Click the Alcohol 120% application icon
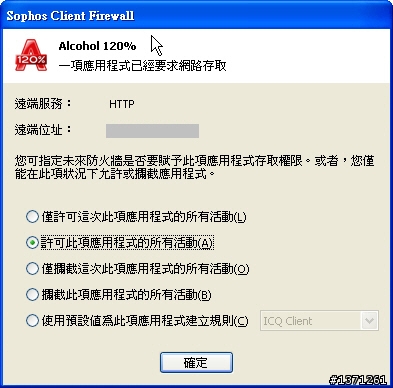Screen dimensions: 393x388 point(31,55)
